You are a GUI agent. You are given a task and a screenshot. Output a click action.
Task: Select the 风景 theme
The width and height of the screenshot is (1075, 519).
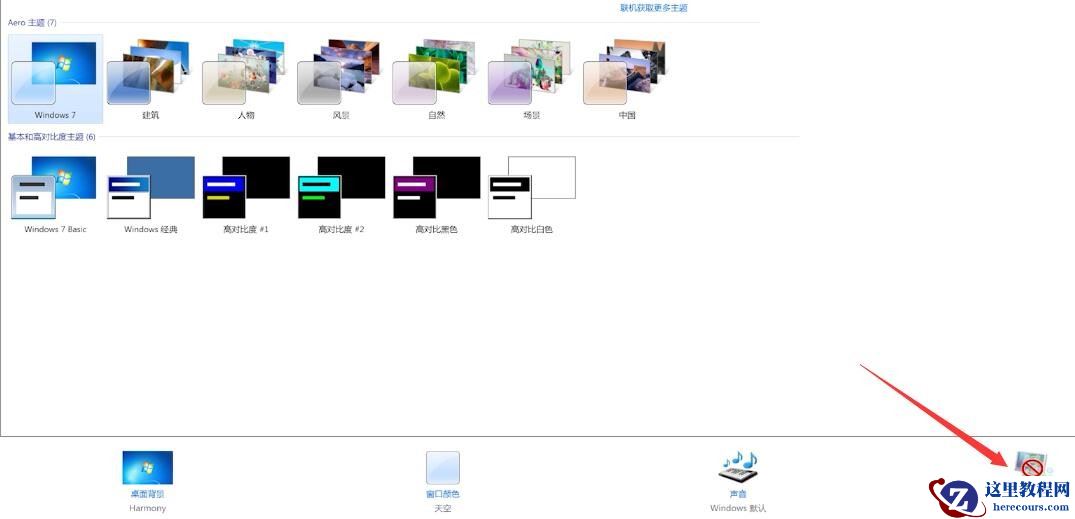(340, 79)
